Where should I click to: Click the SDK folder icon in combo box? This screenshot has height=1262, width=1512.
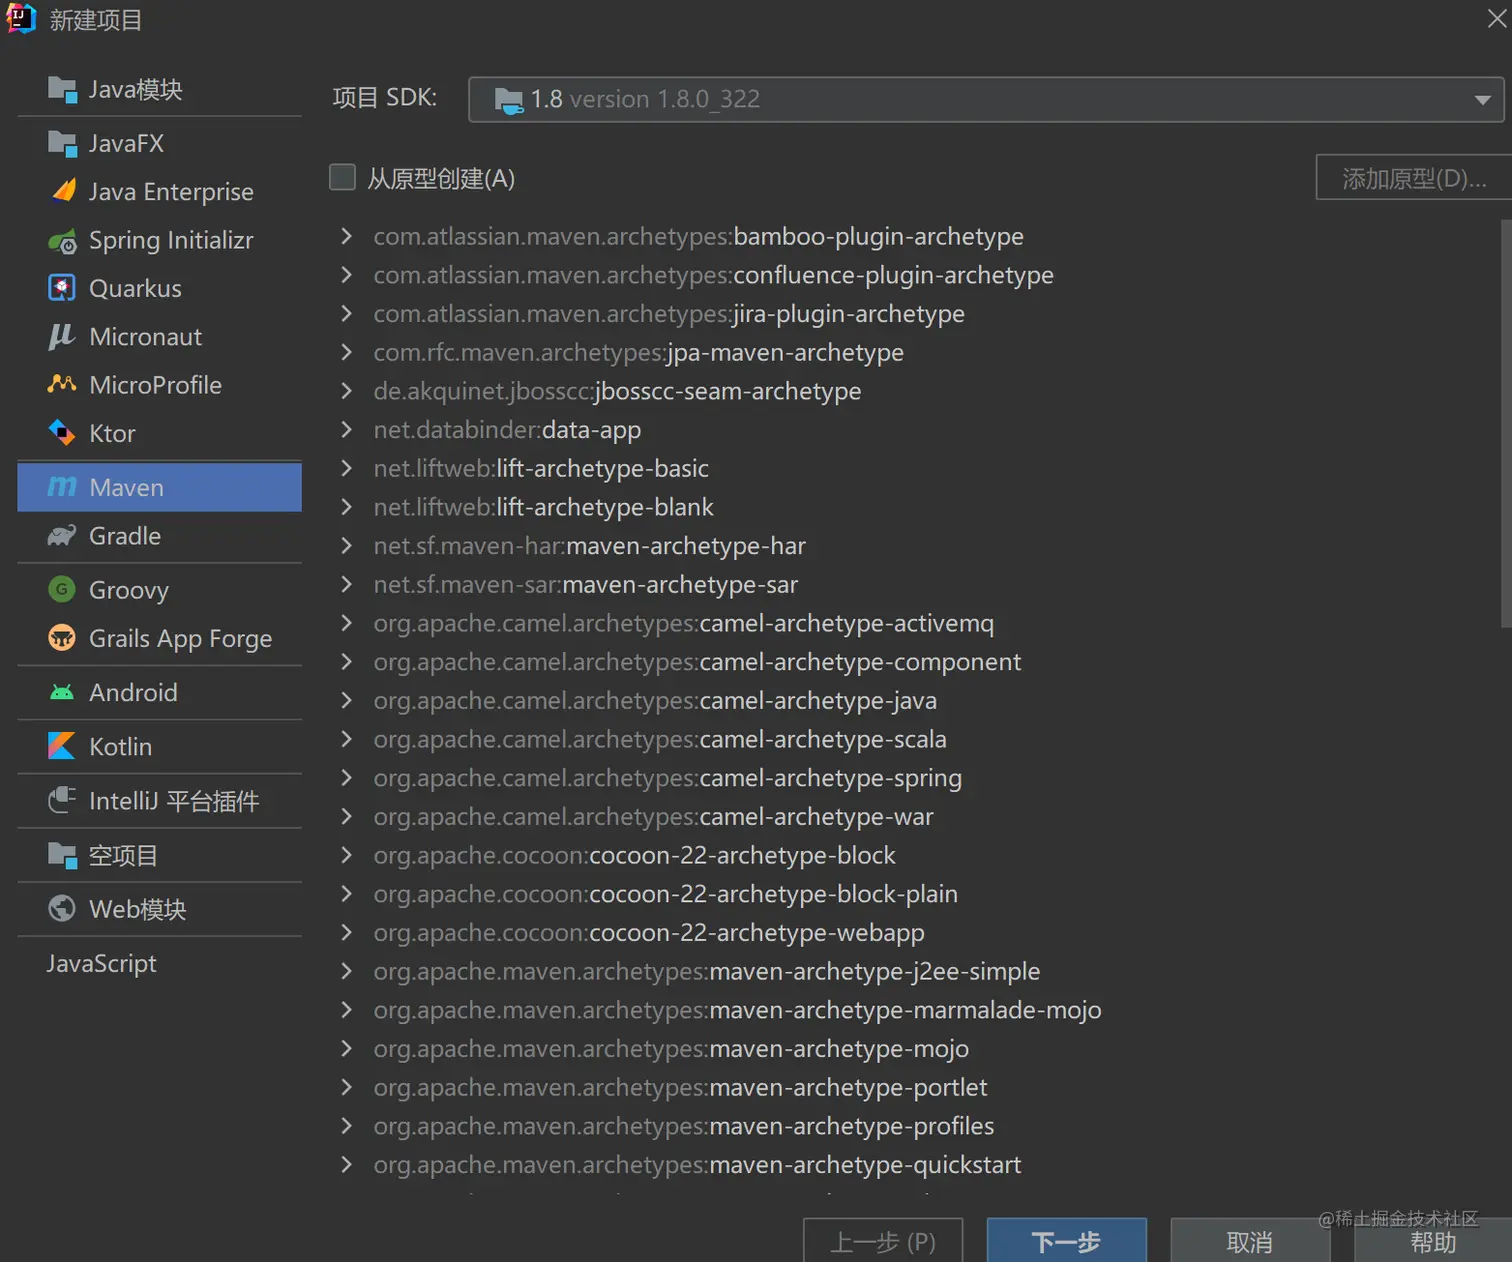[509, 100]
